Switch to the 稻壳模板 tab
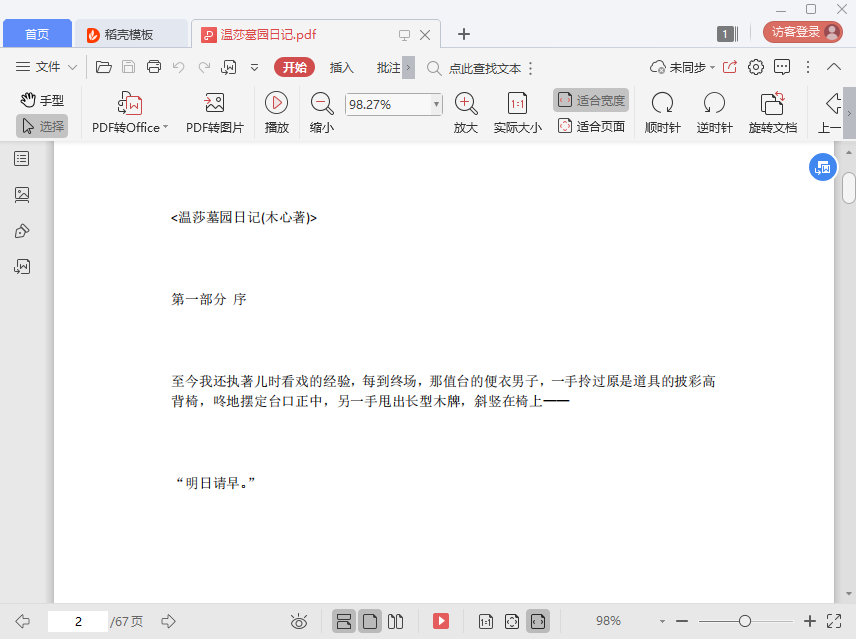The width and height of the screenshot is (856, 639). 130,34
